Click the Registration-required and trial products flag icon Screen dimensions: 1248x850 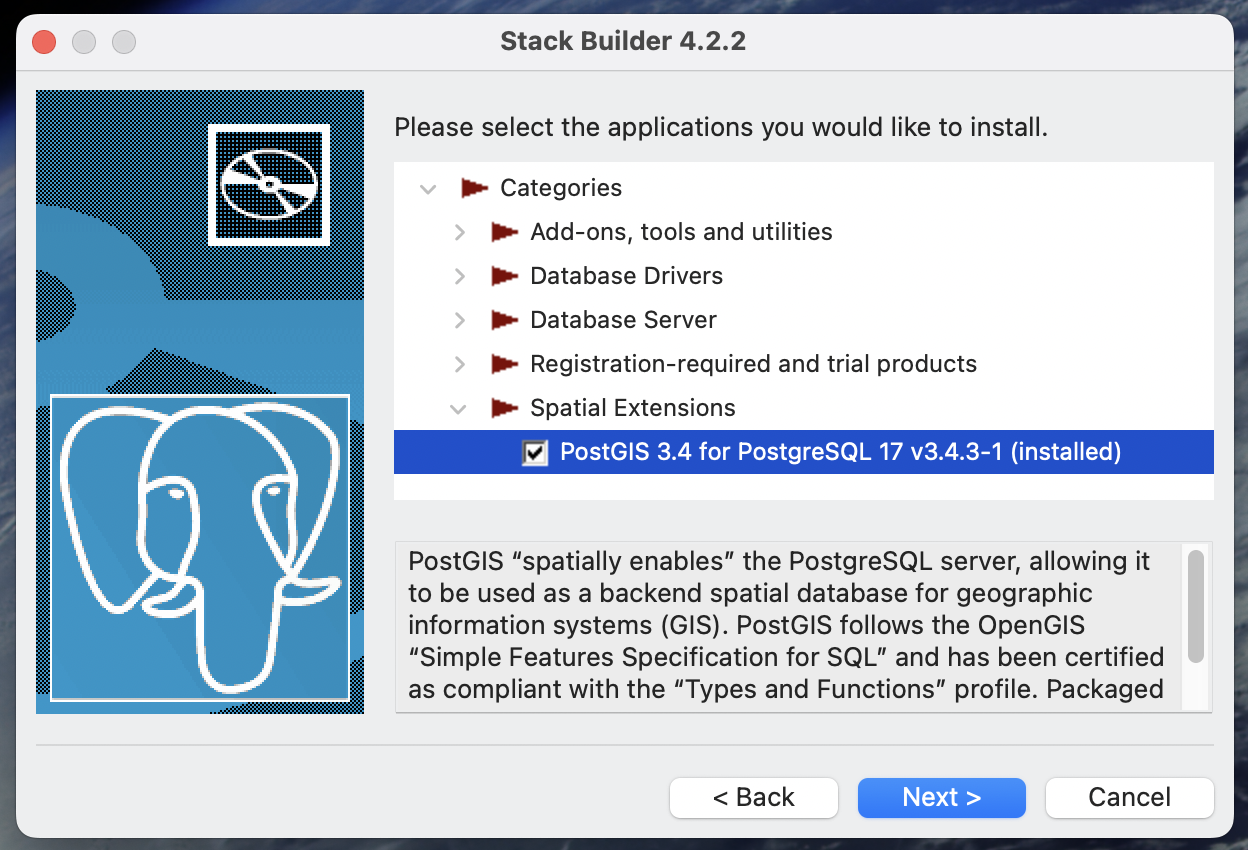(504, 364)
